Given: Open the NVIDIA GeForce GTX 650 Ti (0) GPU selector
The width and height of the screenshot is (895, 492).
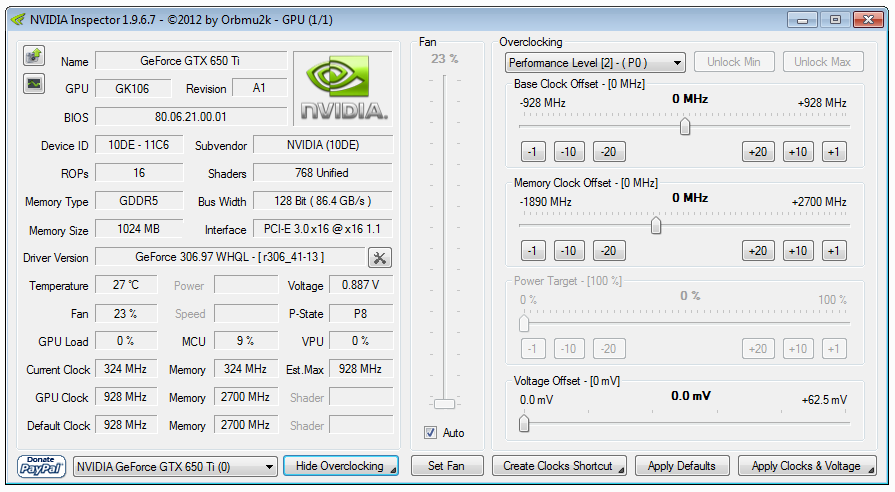Looking at the screenshot, I should pos(175,467).
